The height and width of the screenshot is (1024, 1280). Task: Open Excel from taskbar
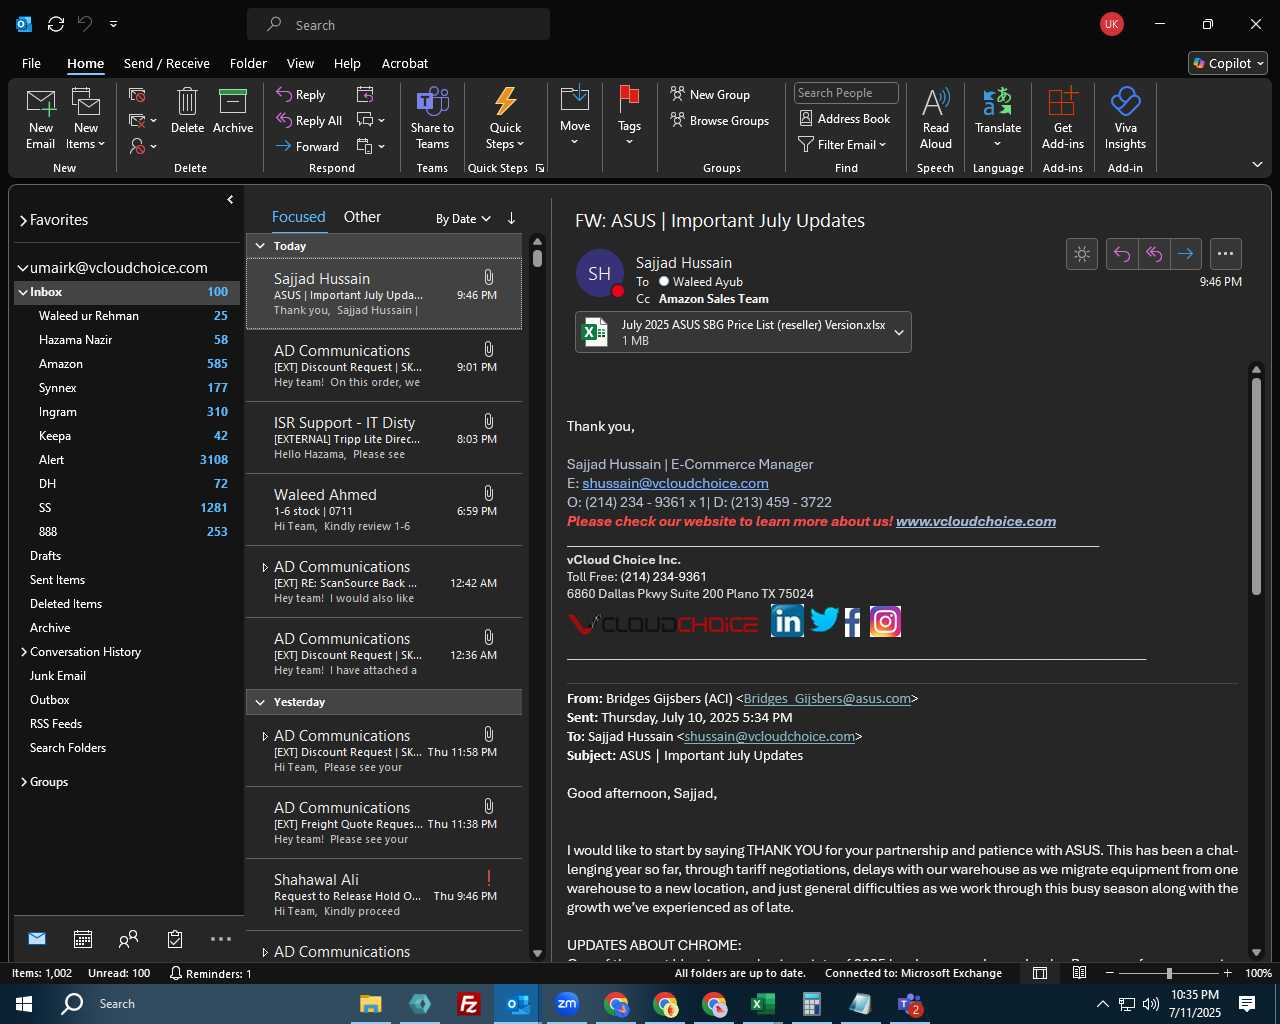pyautogui.click(x=763, y=1004)
